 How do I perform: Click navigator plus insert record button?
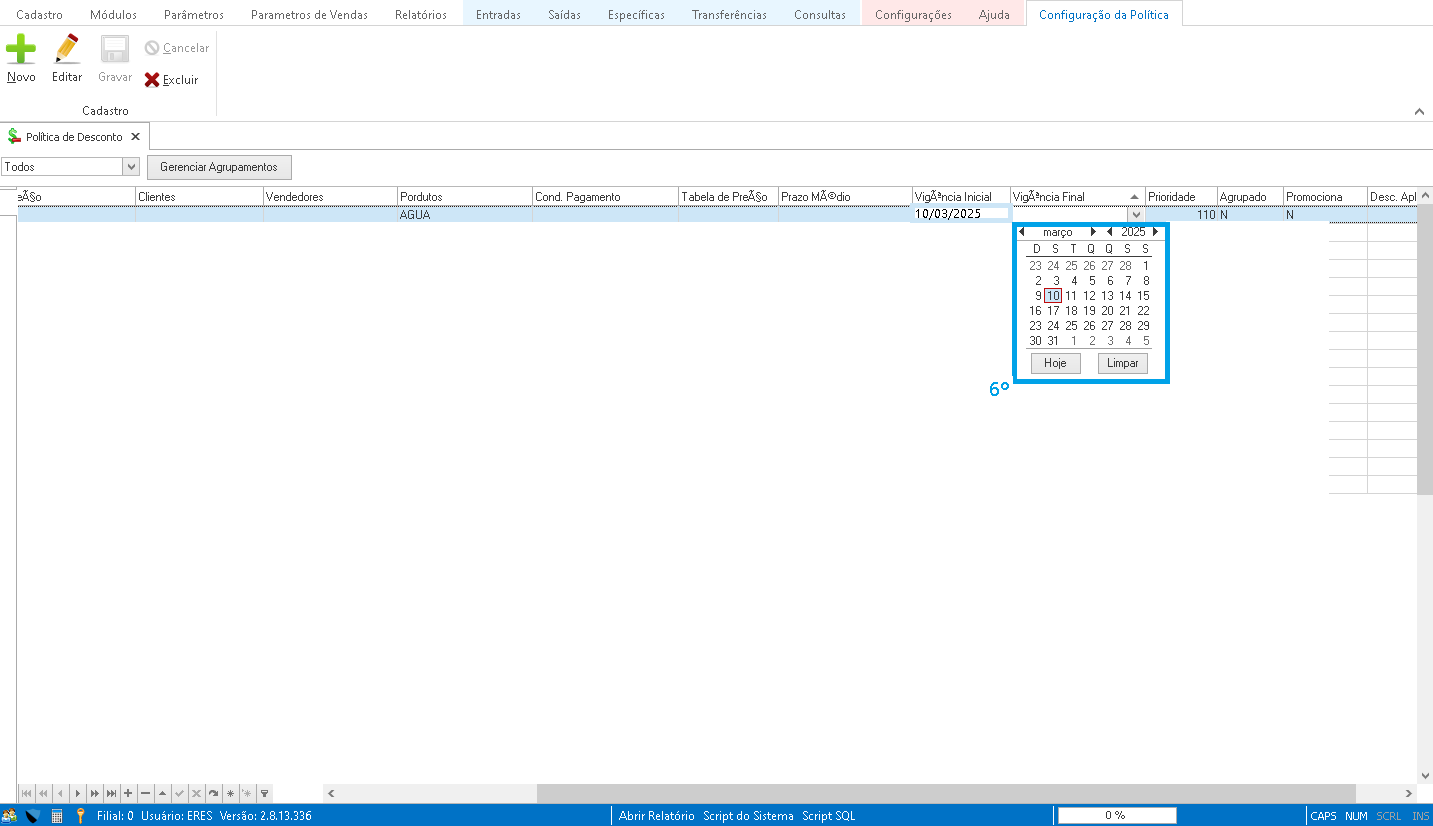[128, 793]
